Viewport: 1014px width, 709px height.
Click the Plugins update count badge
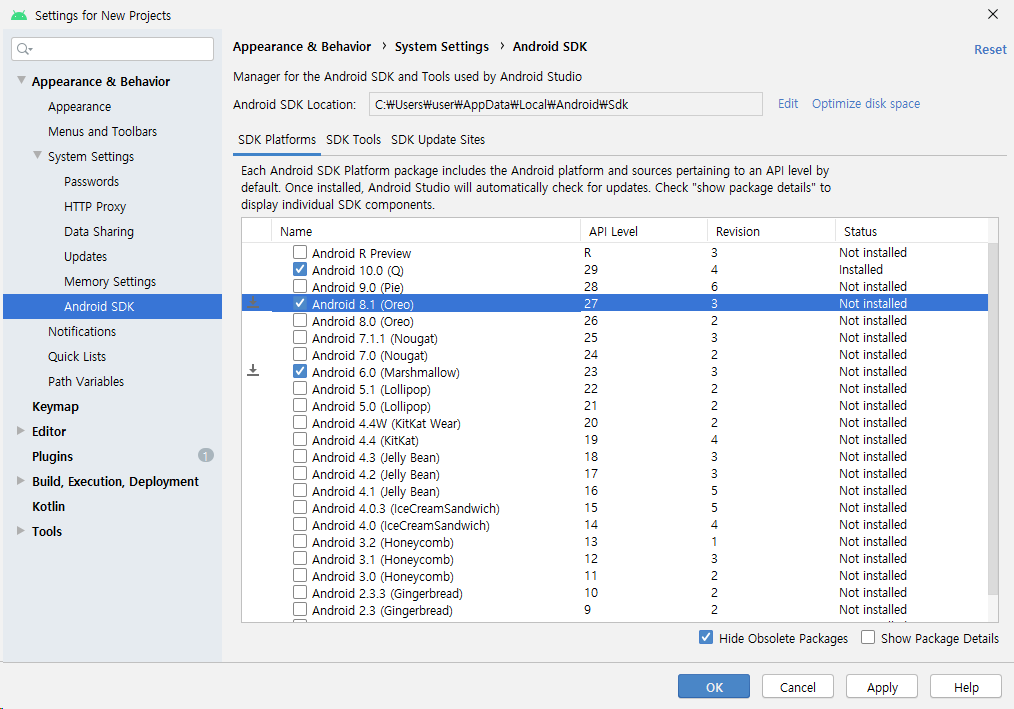tap(206, 456)
